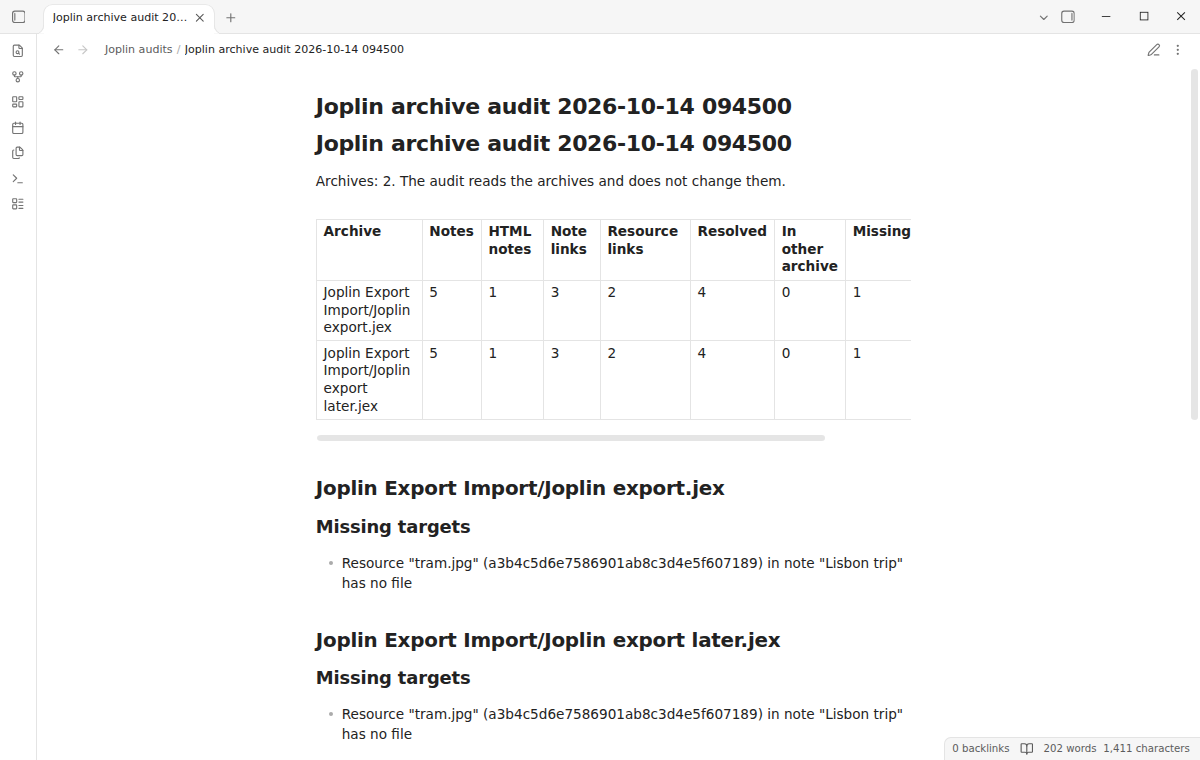1200x760 pixels.
Task: Click the HTML notes column header
Action: [x=512, y=250]
